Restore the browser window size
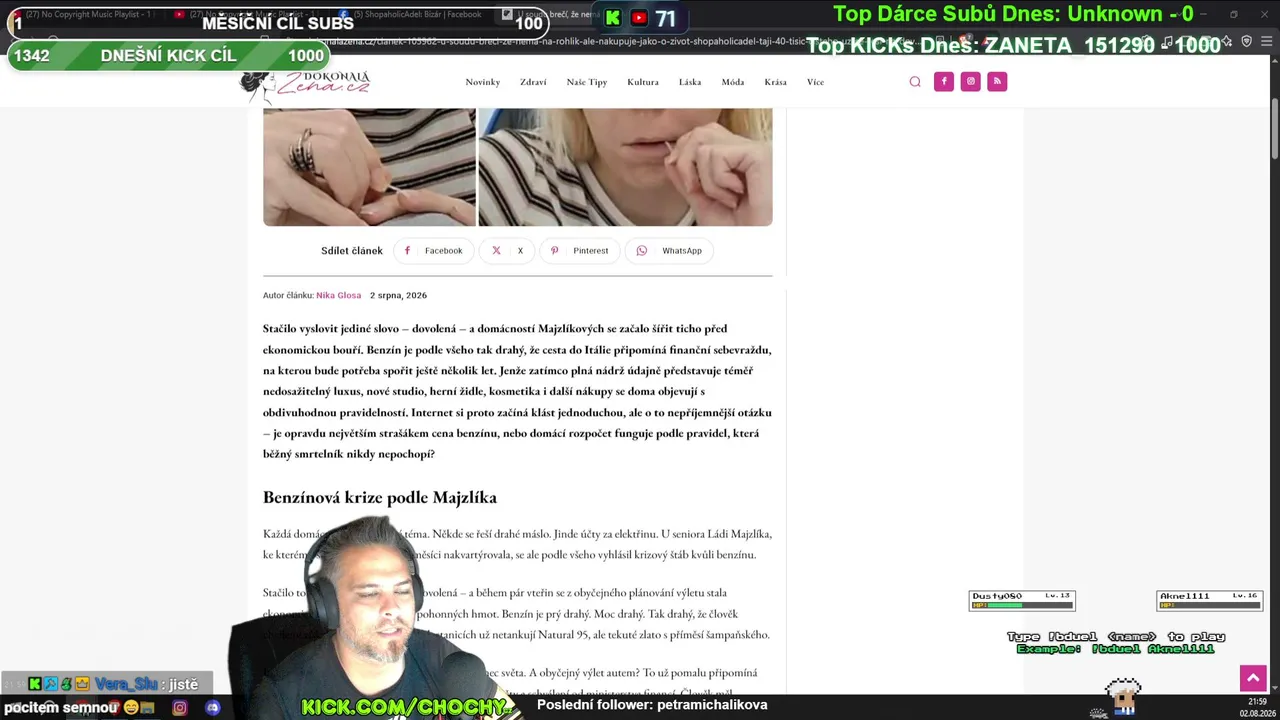The height and width of the screenshot is (720, 1280). click(1234, 14)
